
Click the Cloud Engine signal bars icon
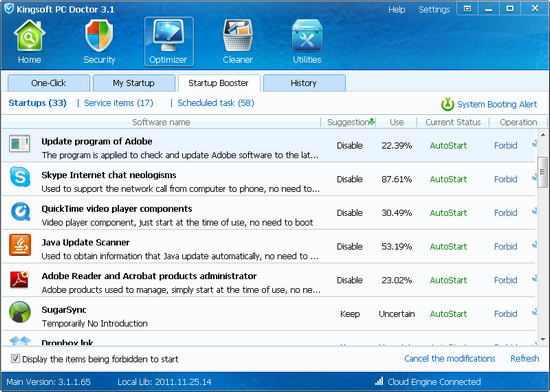[379, 381]
